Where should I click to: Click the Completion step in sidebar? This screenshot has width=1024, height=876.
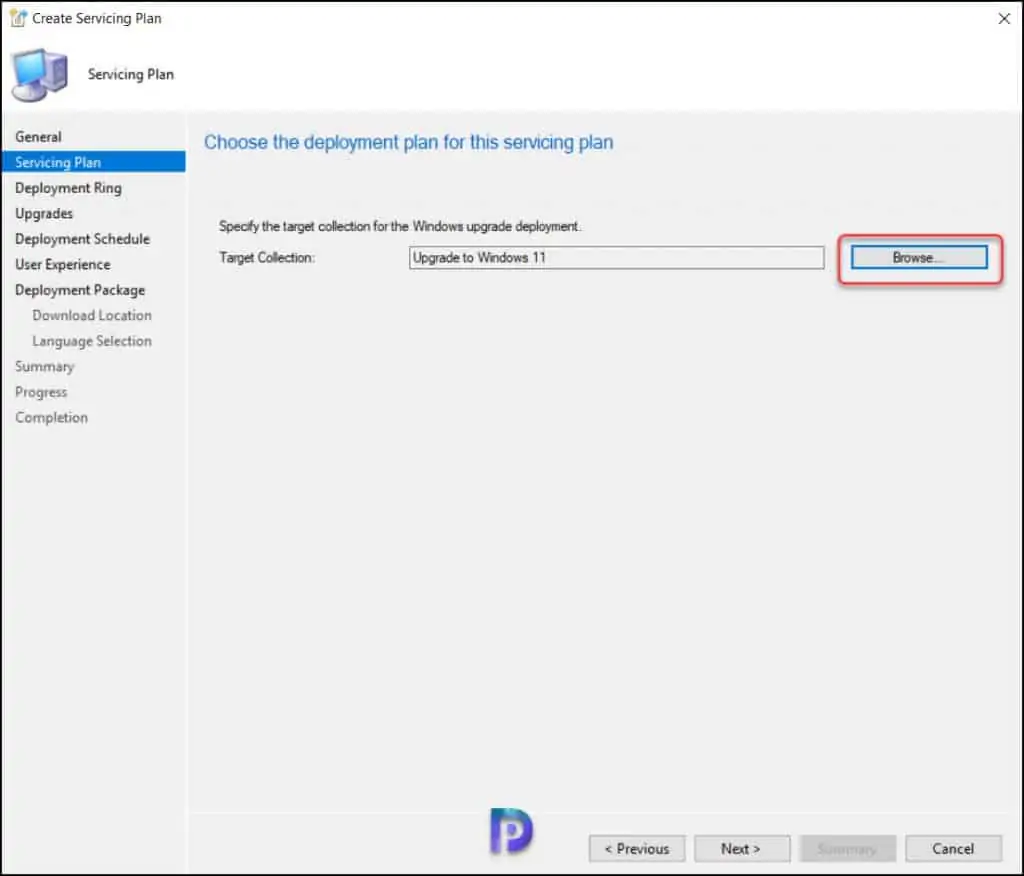click(x=51, y=417)
